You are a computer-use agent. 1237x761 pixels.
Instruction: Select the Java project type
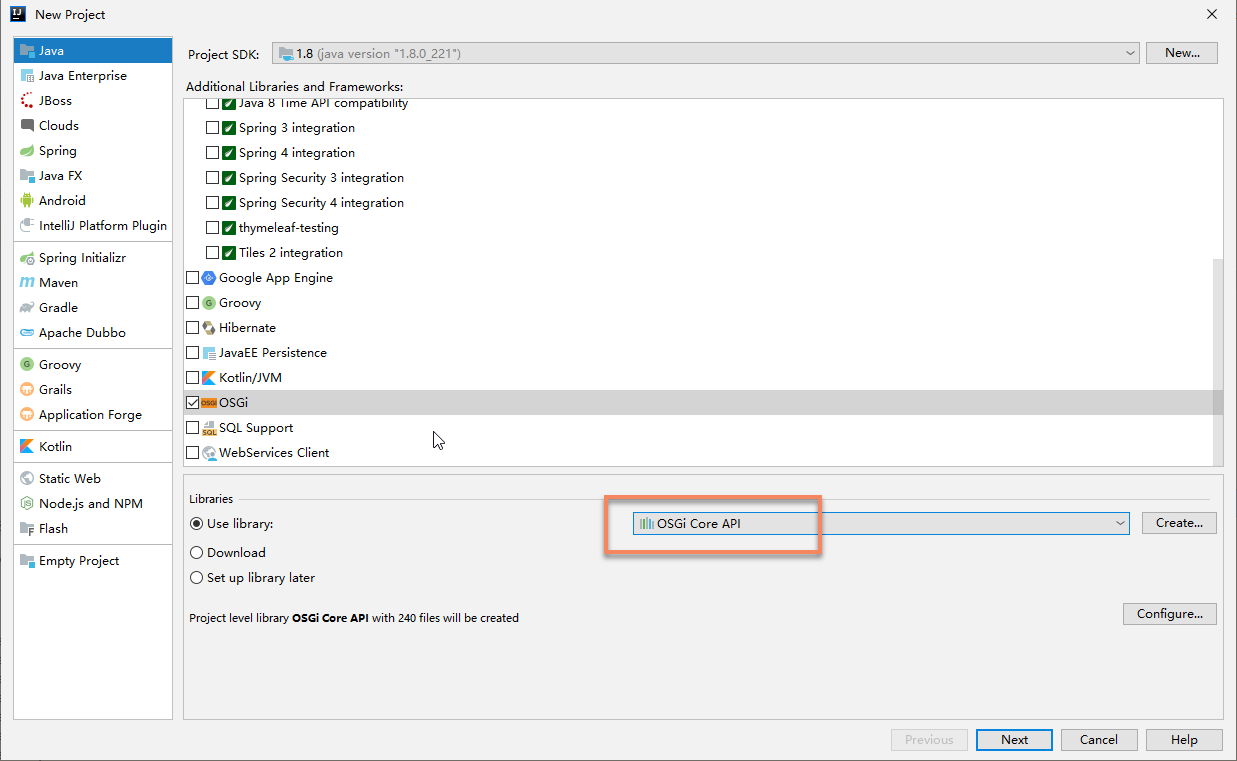pos(93,51)
